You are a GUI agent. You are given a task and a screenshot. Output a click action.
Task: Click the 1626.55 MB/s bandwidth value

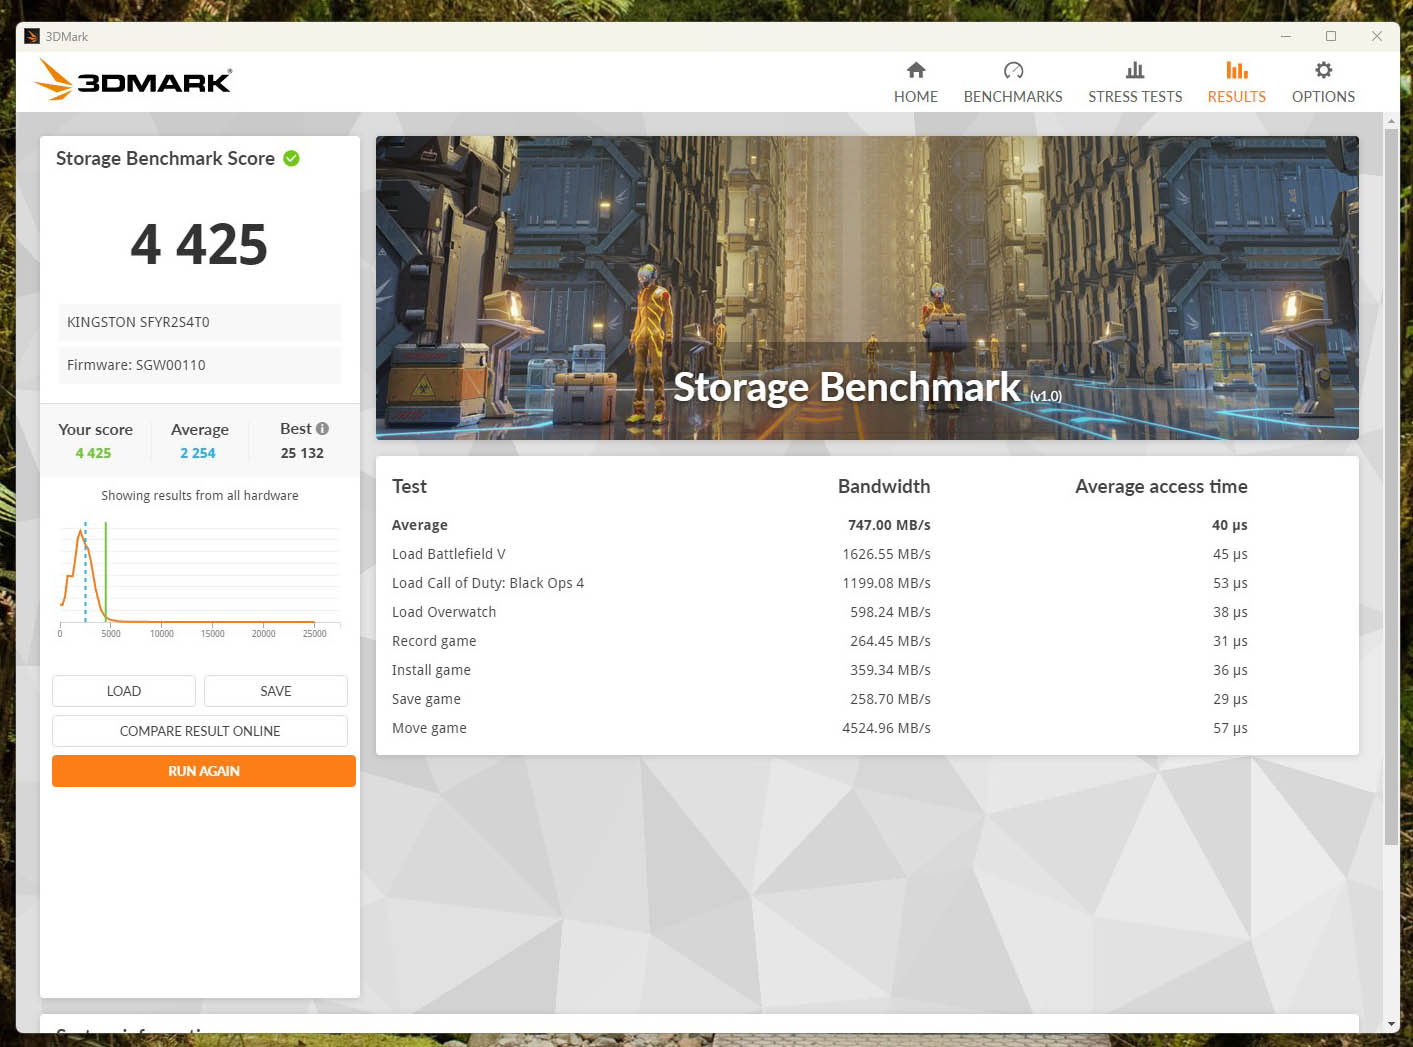[x=886, y=554]
